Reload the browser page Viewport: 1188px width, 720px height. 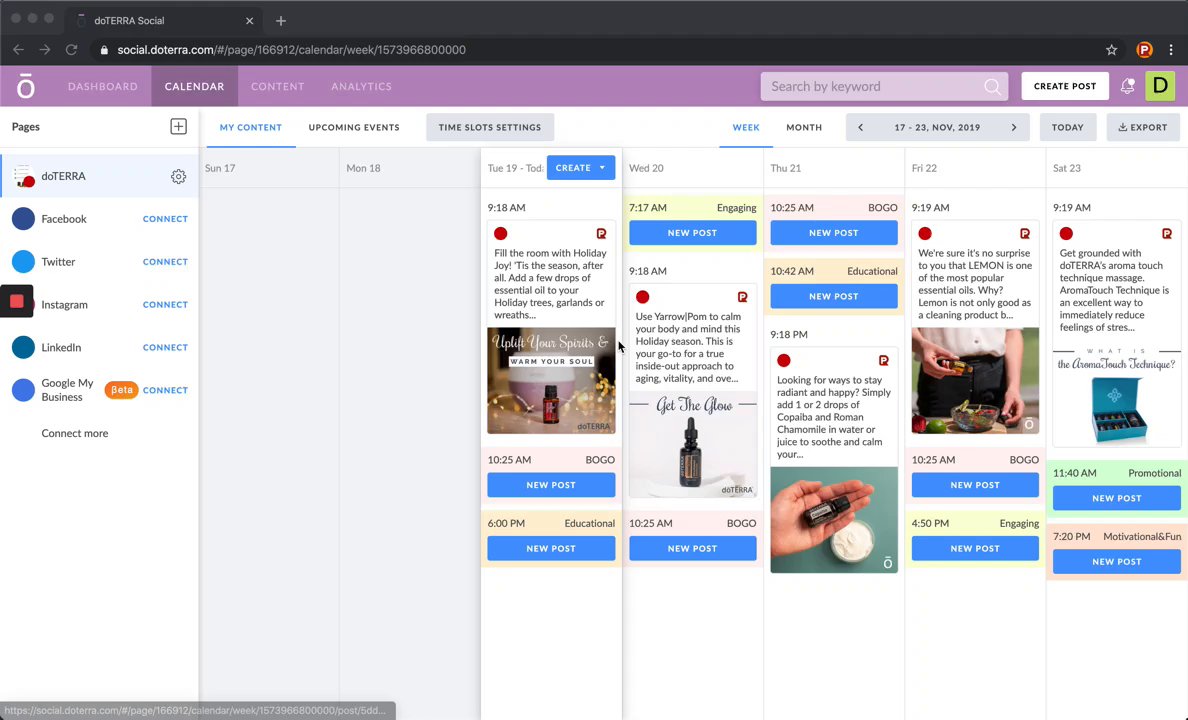(x=71, y=50)
